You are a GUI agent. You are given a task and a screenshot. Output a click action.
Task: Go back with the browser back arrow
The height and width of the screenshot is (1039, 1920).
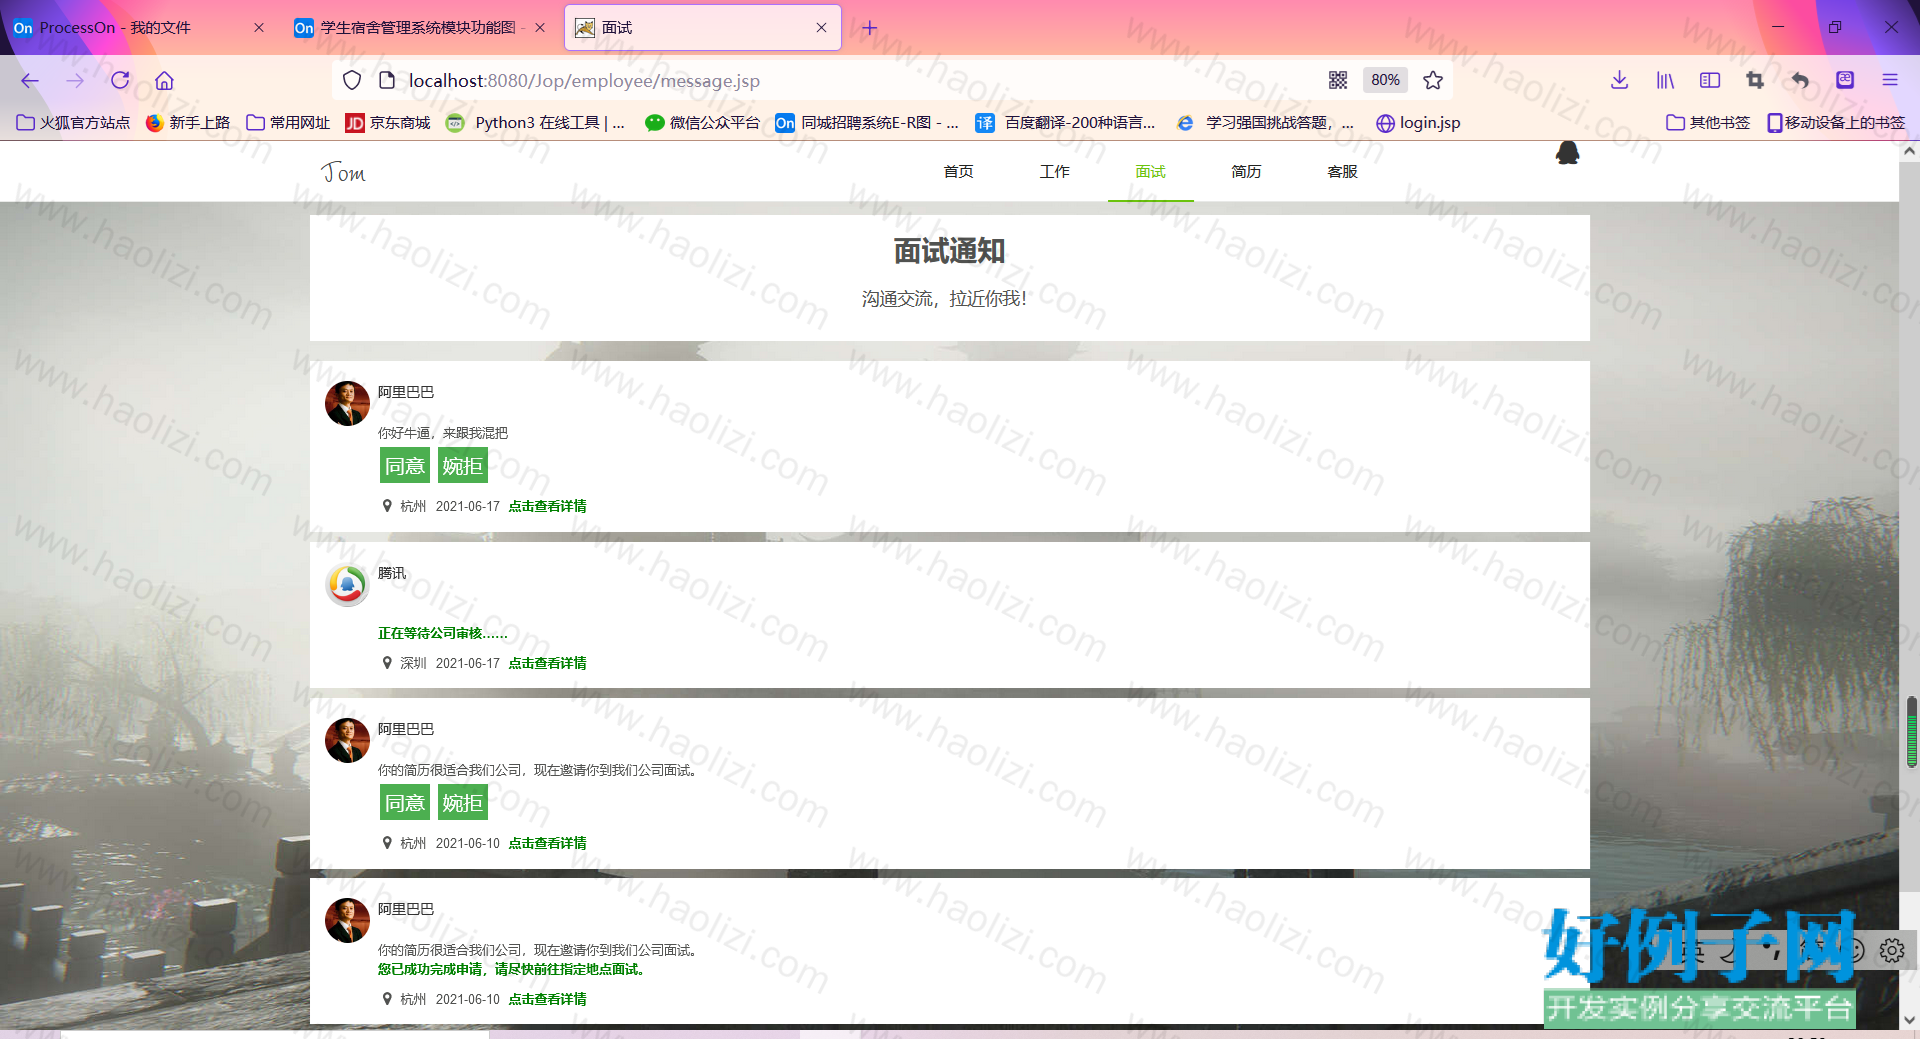(x=30, y=81)
